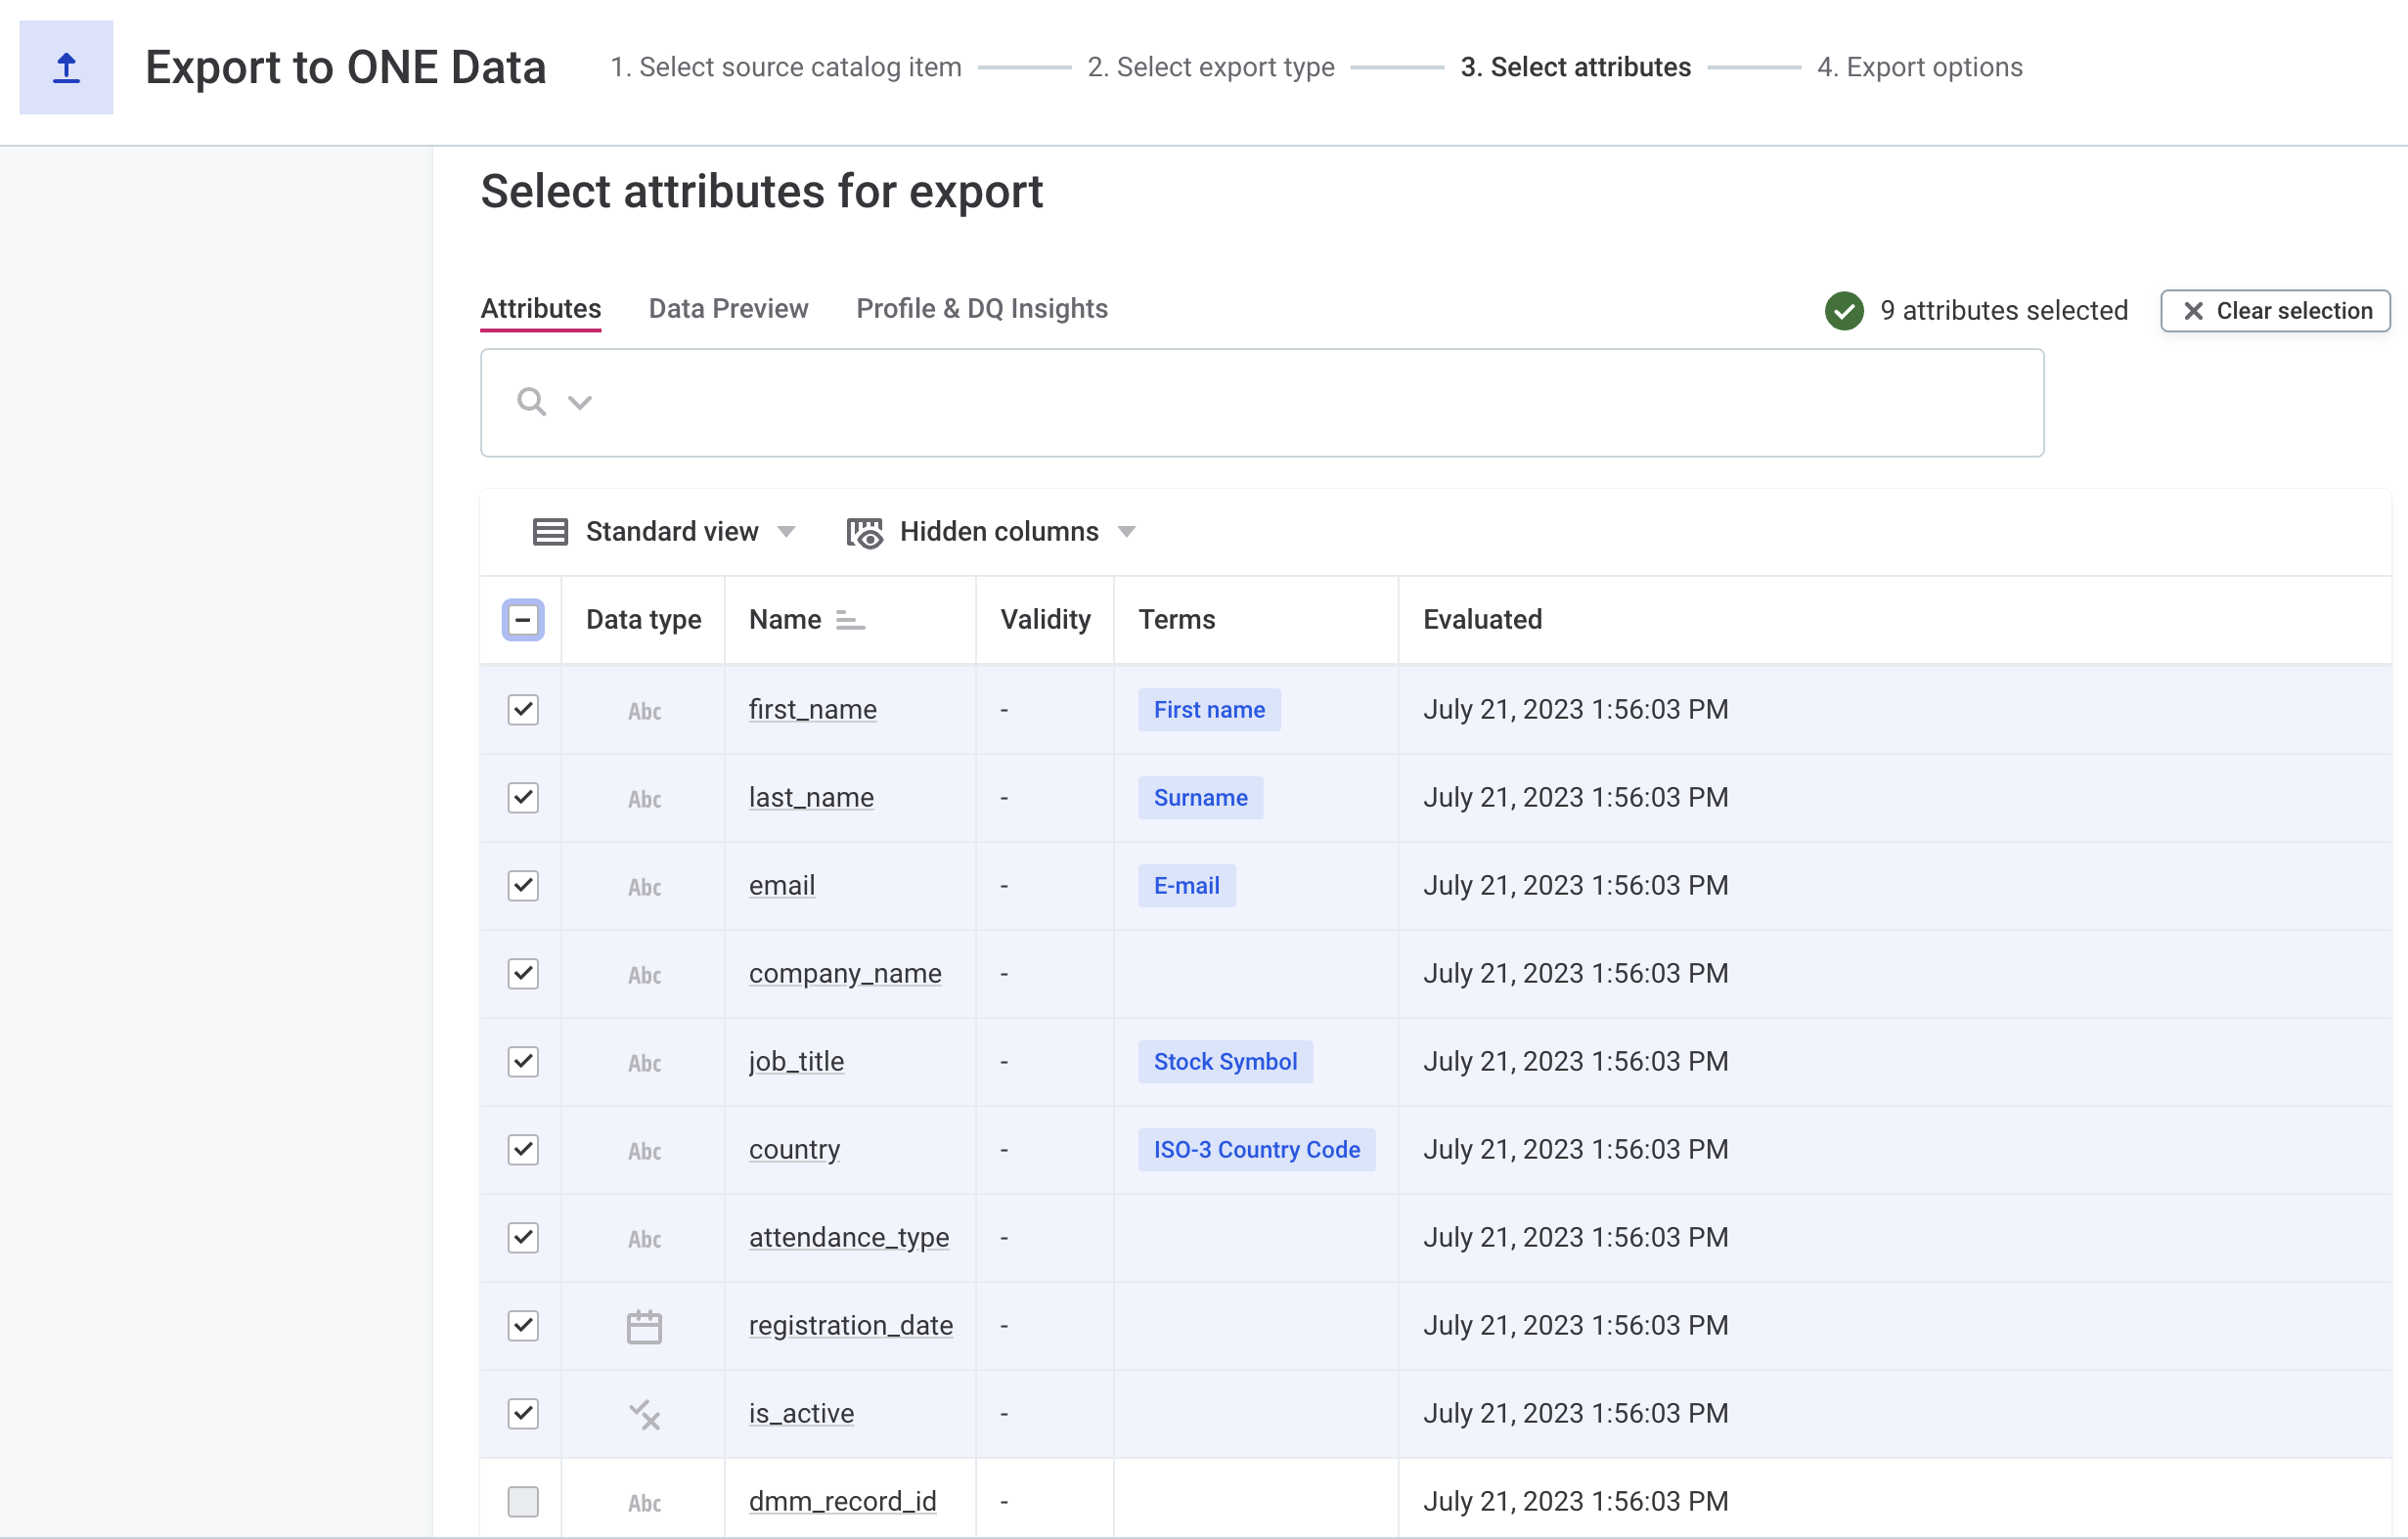The height and width of the screenshot is (1539, 2408).
Task: Expand the Standard view dropdown
Action: [787, 531]
